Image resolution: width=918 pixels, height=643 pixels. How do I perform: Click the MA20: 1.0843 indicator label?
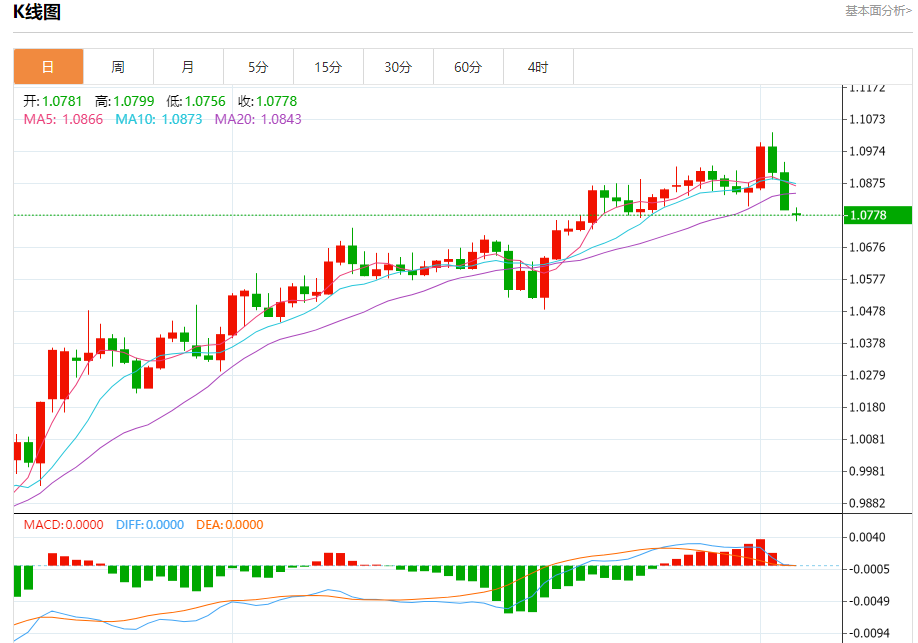coord(258,119)
